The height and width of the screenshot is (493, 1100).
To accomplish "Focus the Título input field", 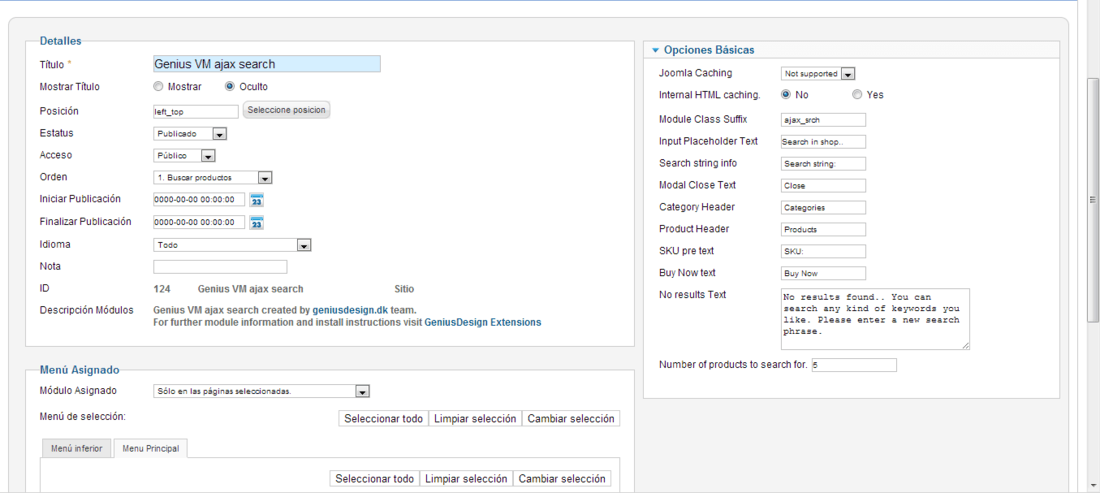I will [267, 64].
